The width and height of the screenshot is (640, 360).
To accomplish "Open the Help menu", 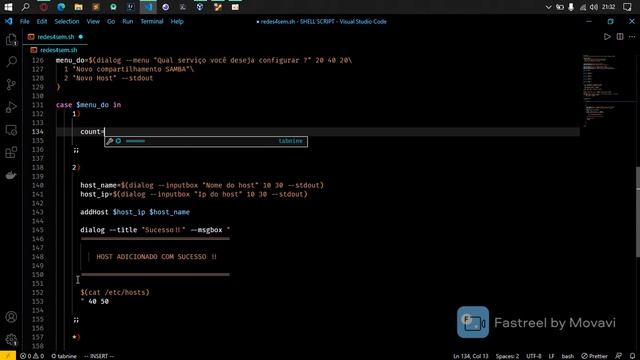I will (177, 22).
